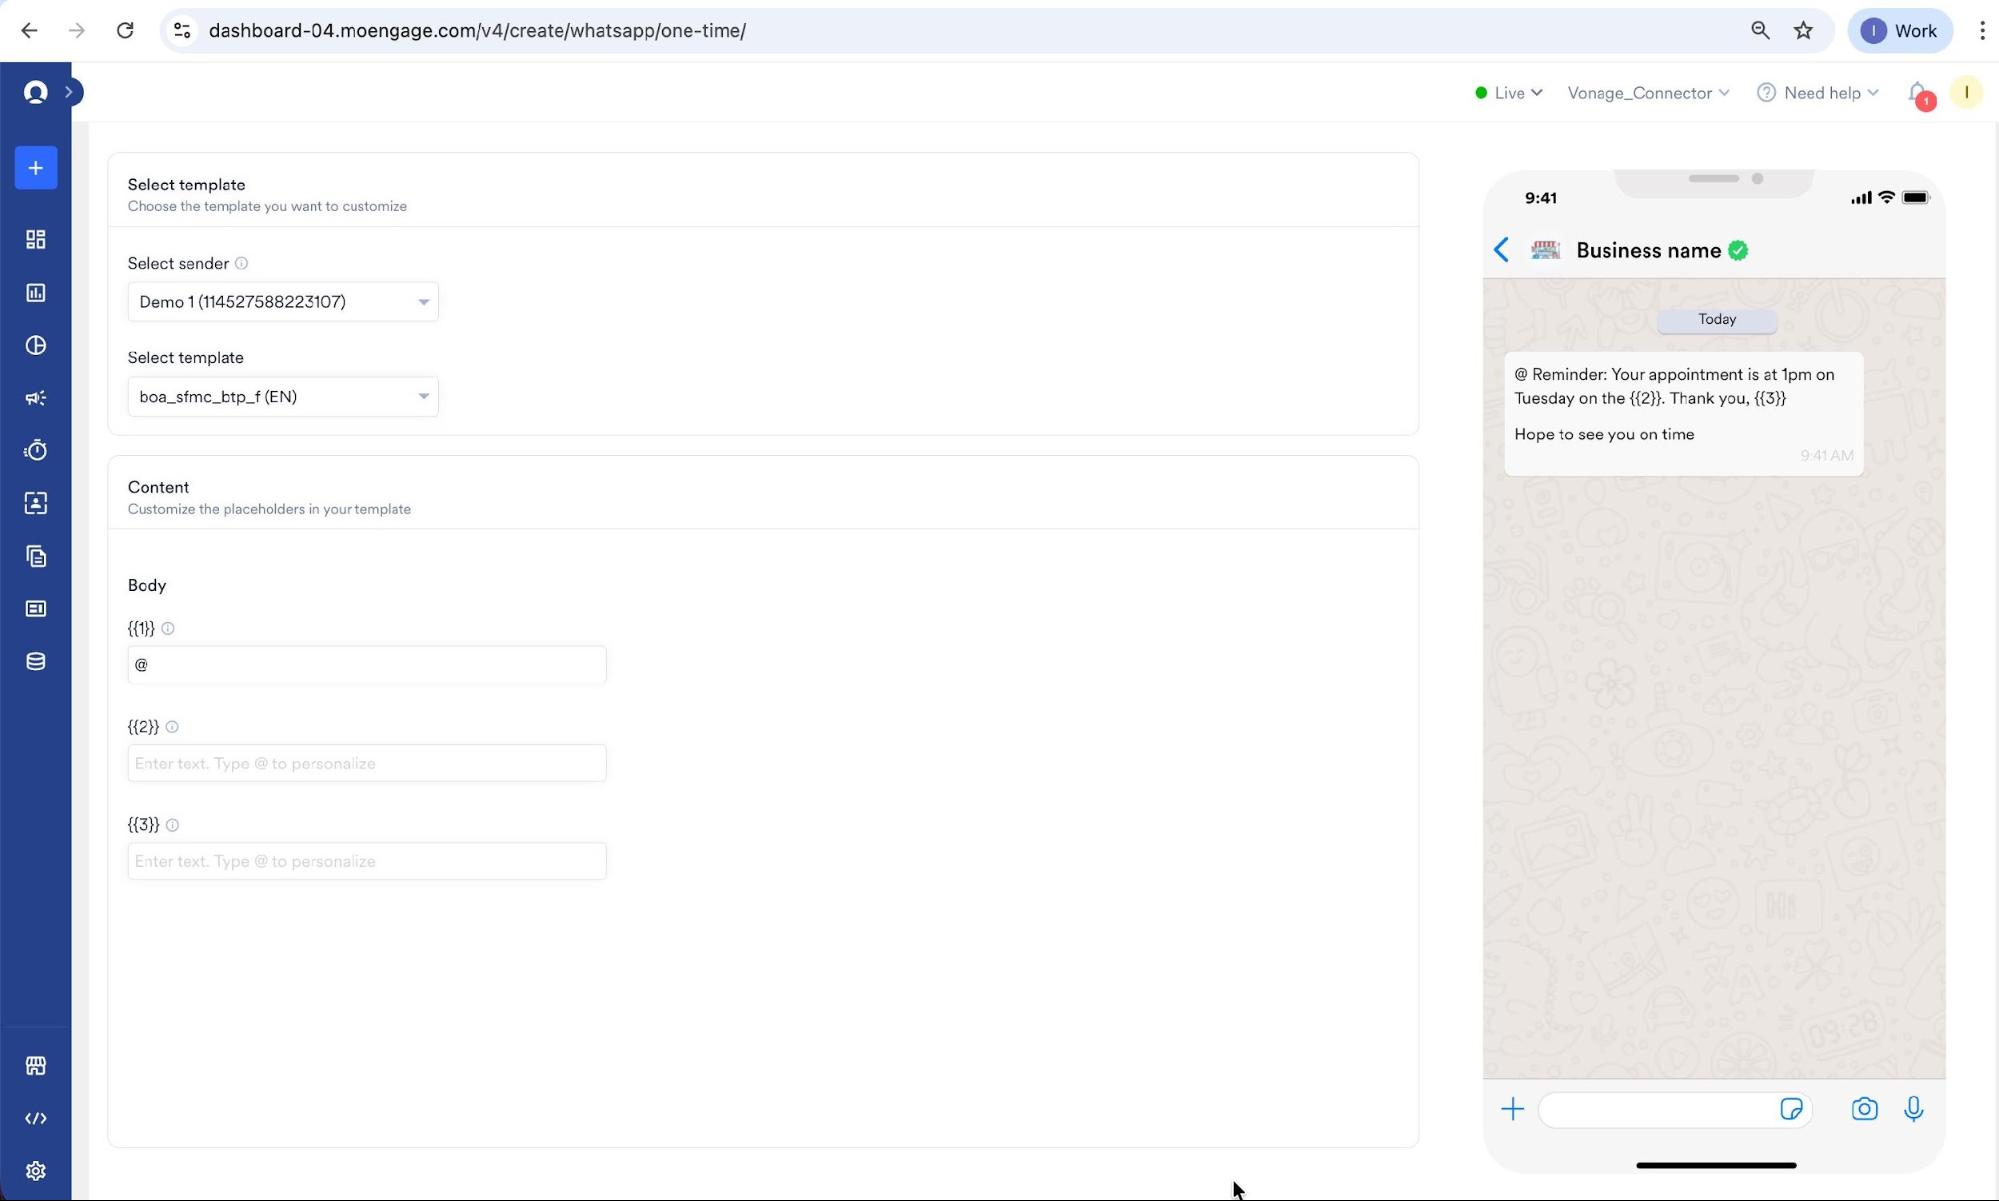
Task: Bookmark this page with the star icon
Action: point(1803,30)
